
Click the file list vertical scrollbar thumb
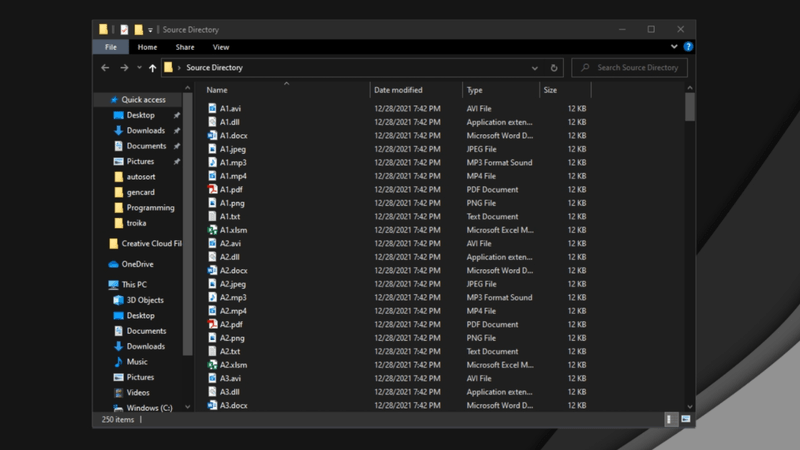pyautogui.click(x=690, y=107)
